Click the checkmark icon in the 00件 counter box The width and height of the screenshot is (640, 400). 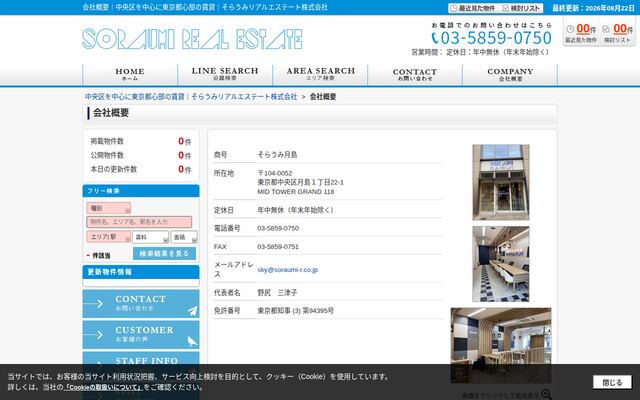(606, 29)
